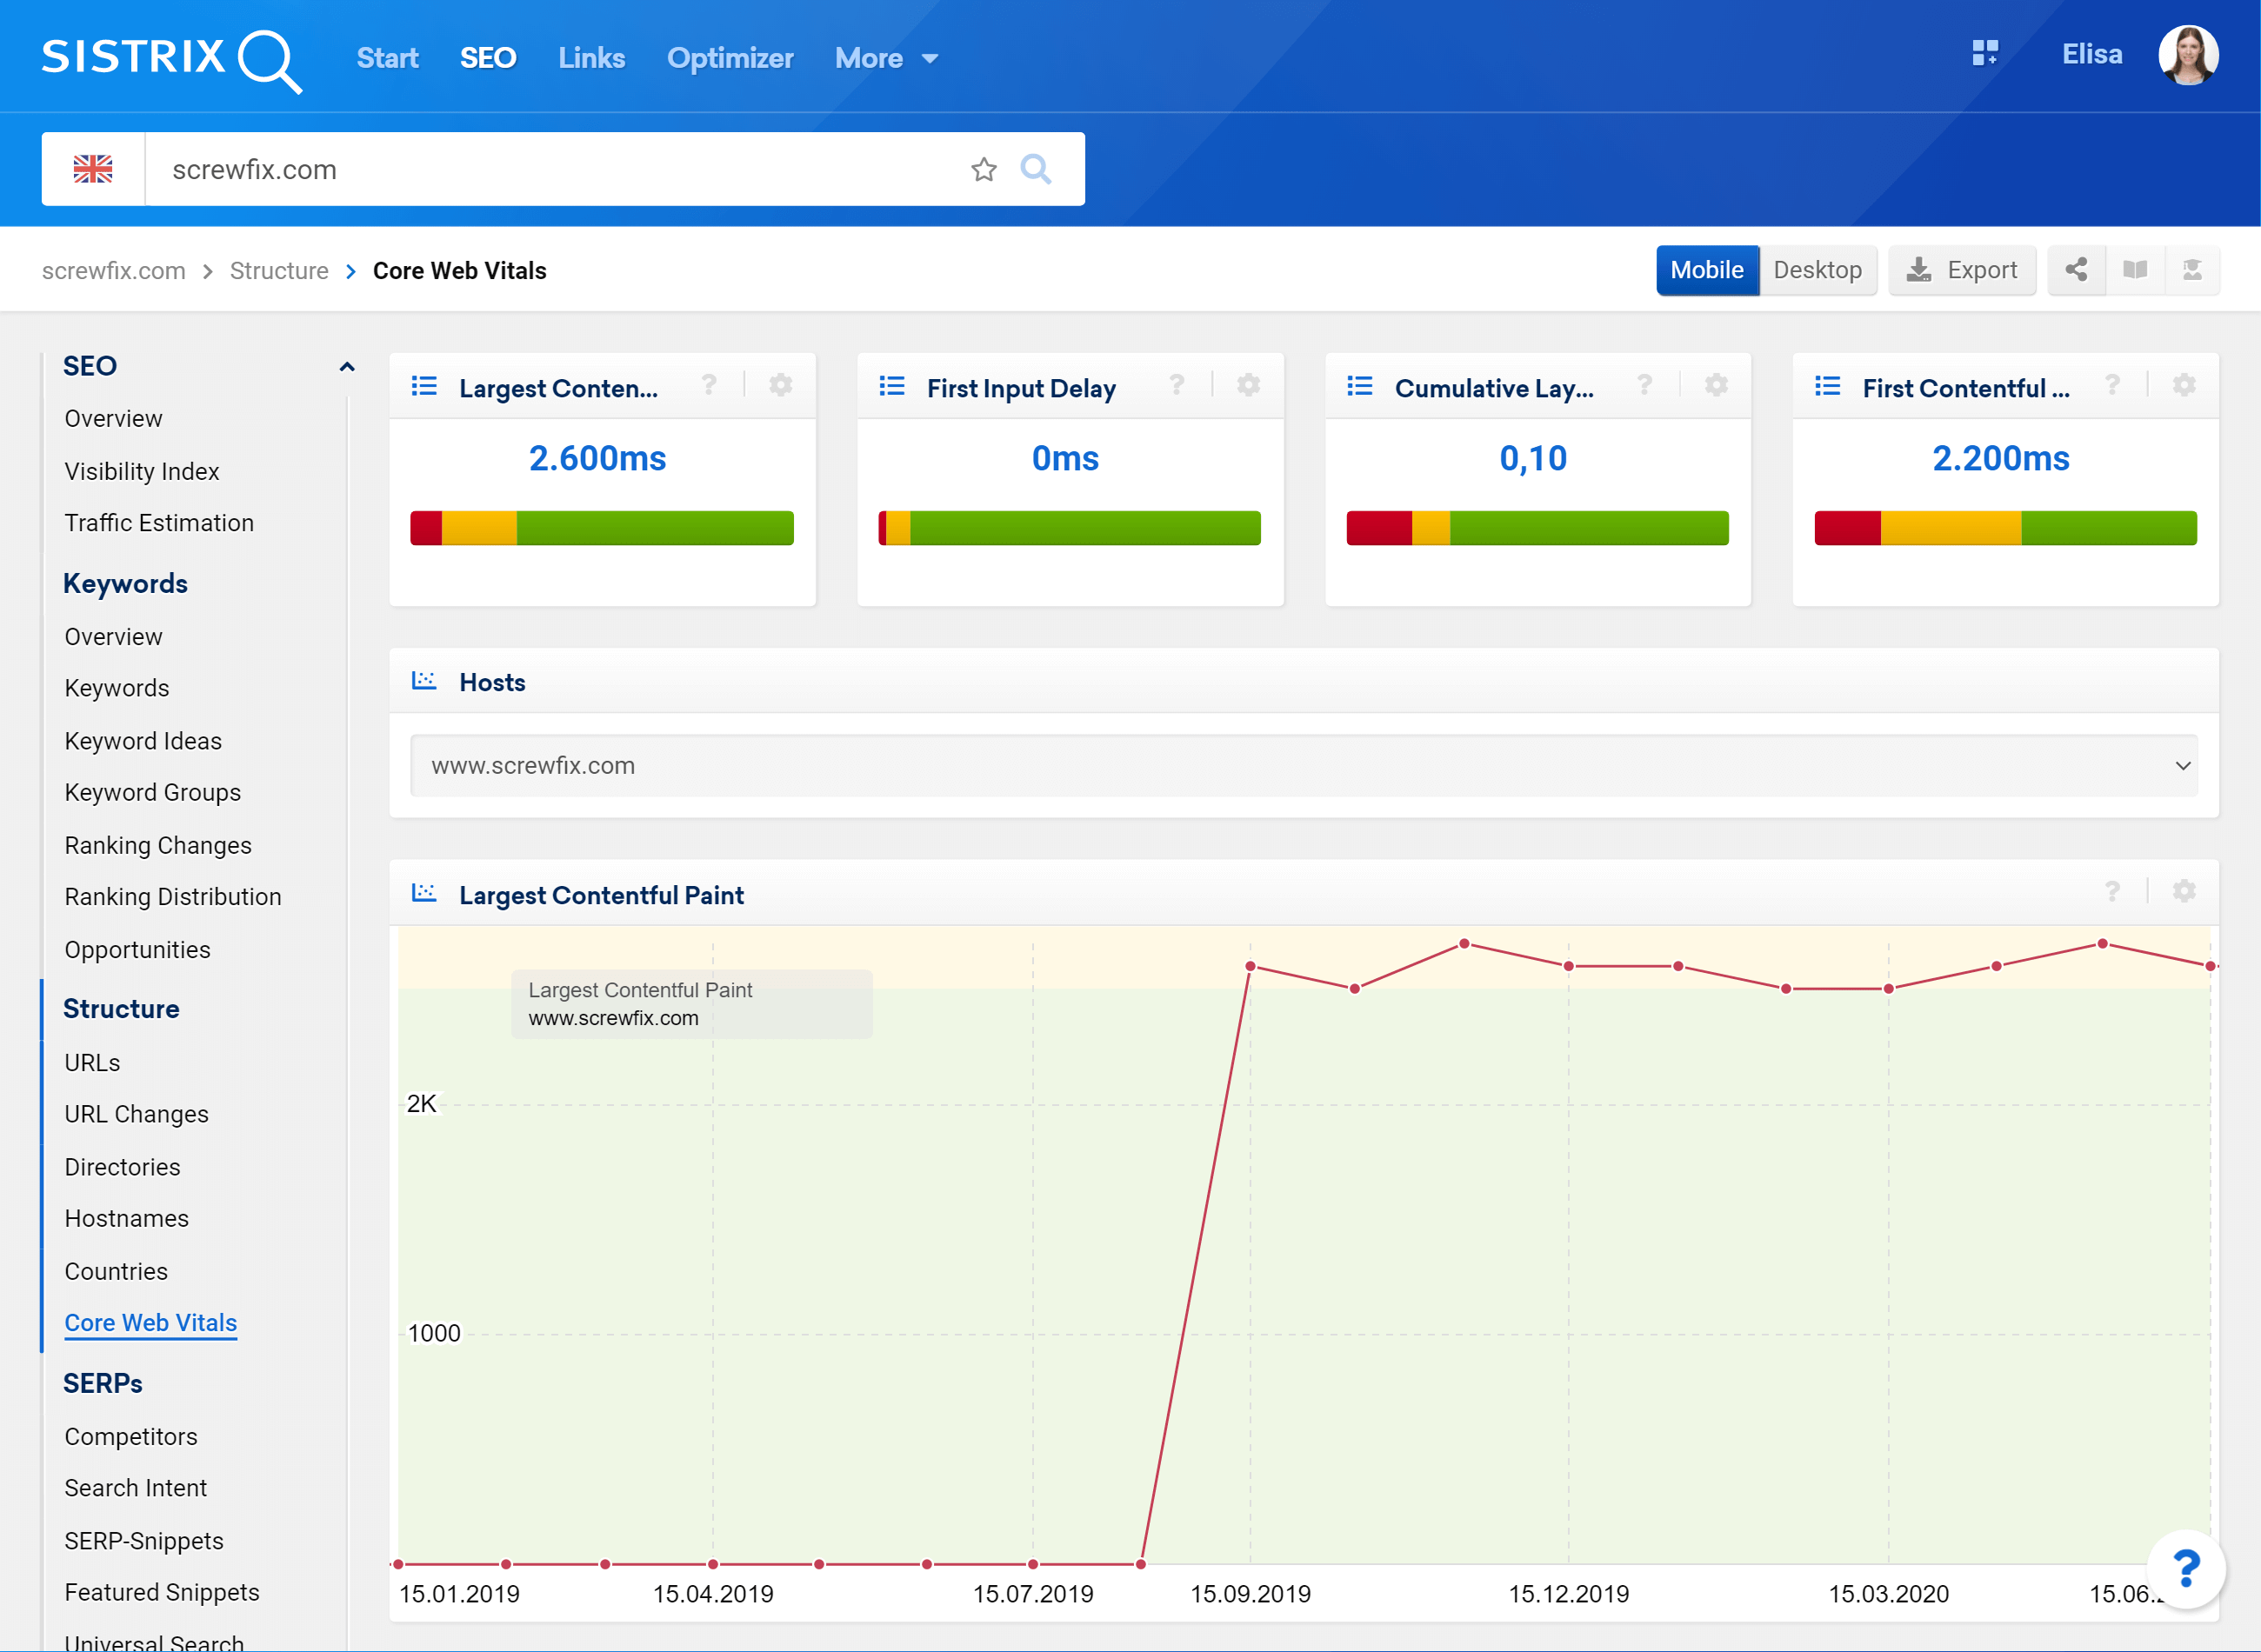Click list icon on Largest Contentful card
Image resolution: width=2261 pixels, height=1652 pixels.
pyautogui.click(x=424, y=387)
